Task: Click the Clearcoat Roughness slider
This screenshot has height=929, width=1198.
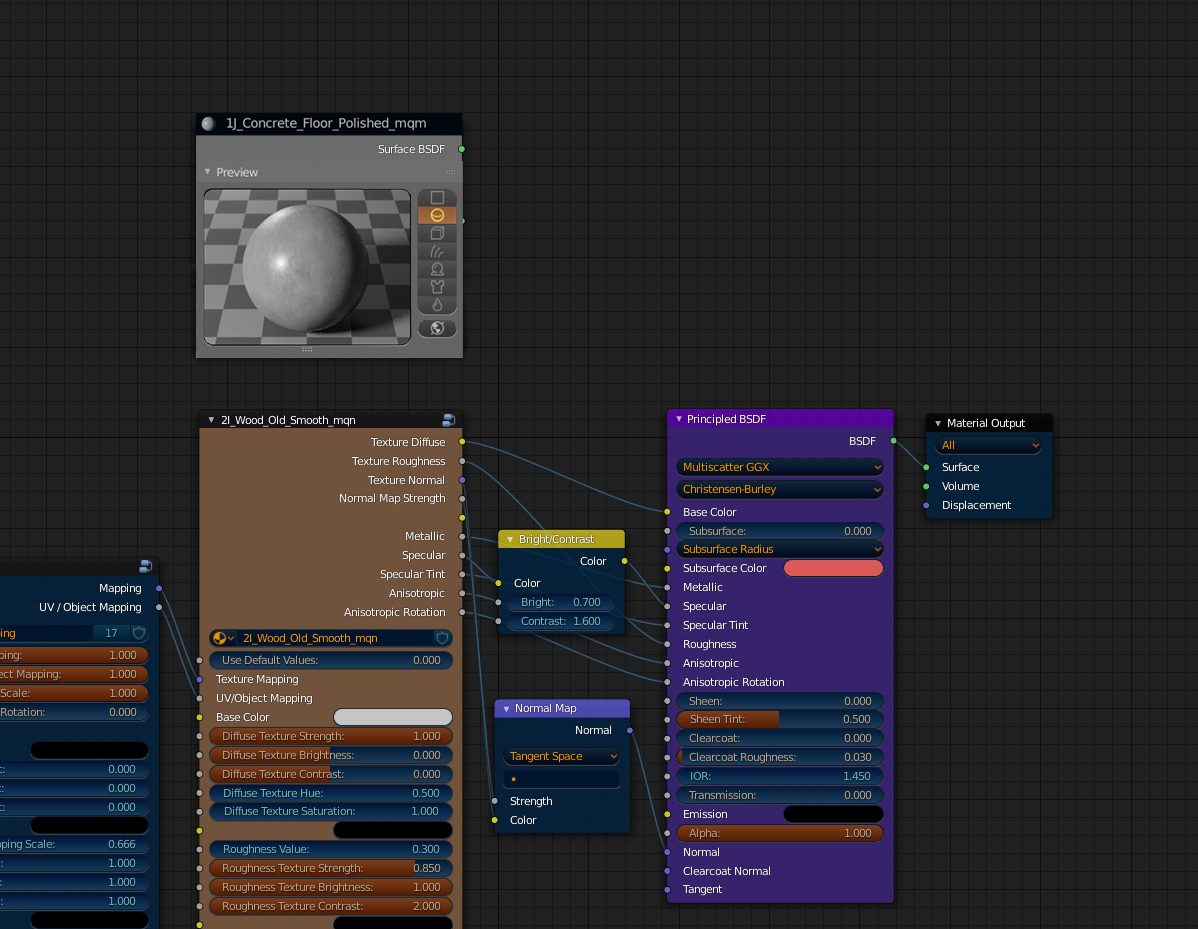Action: pos(779,757)
